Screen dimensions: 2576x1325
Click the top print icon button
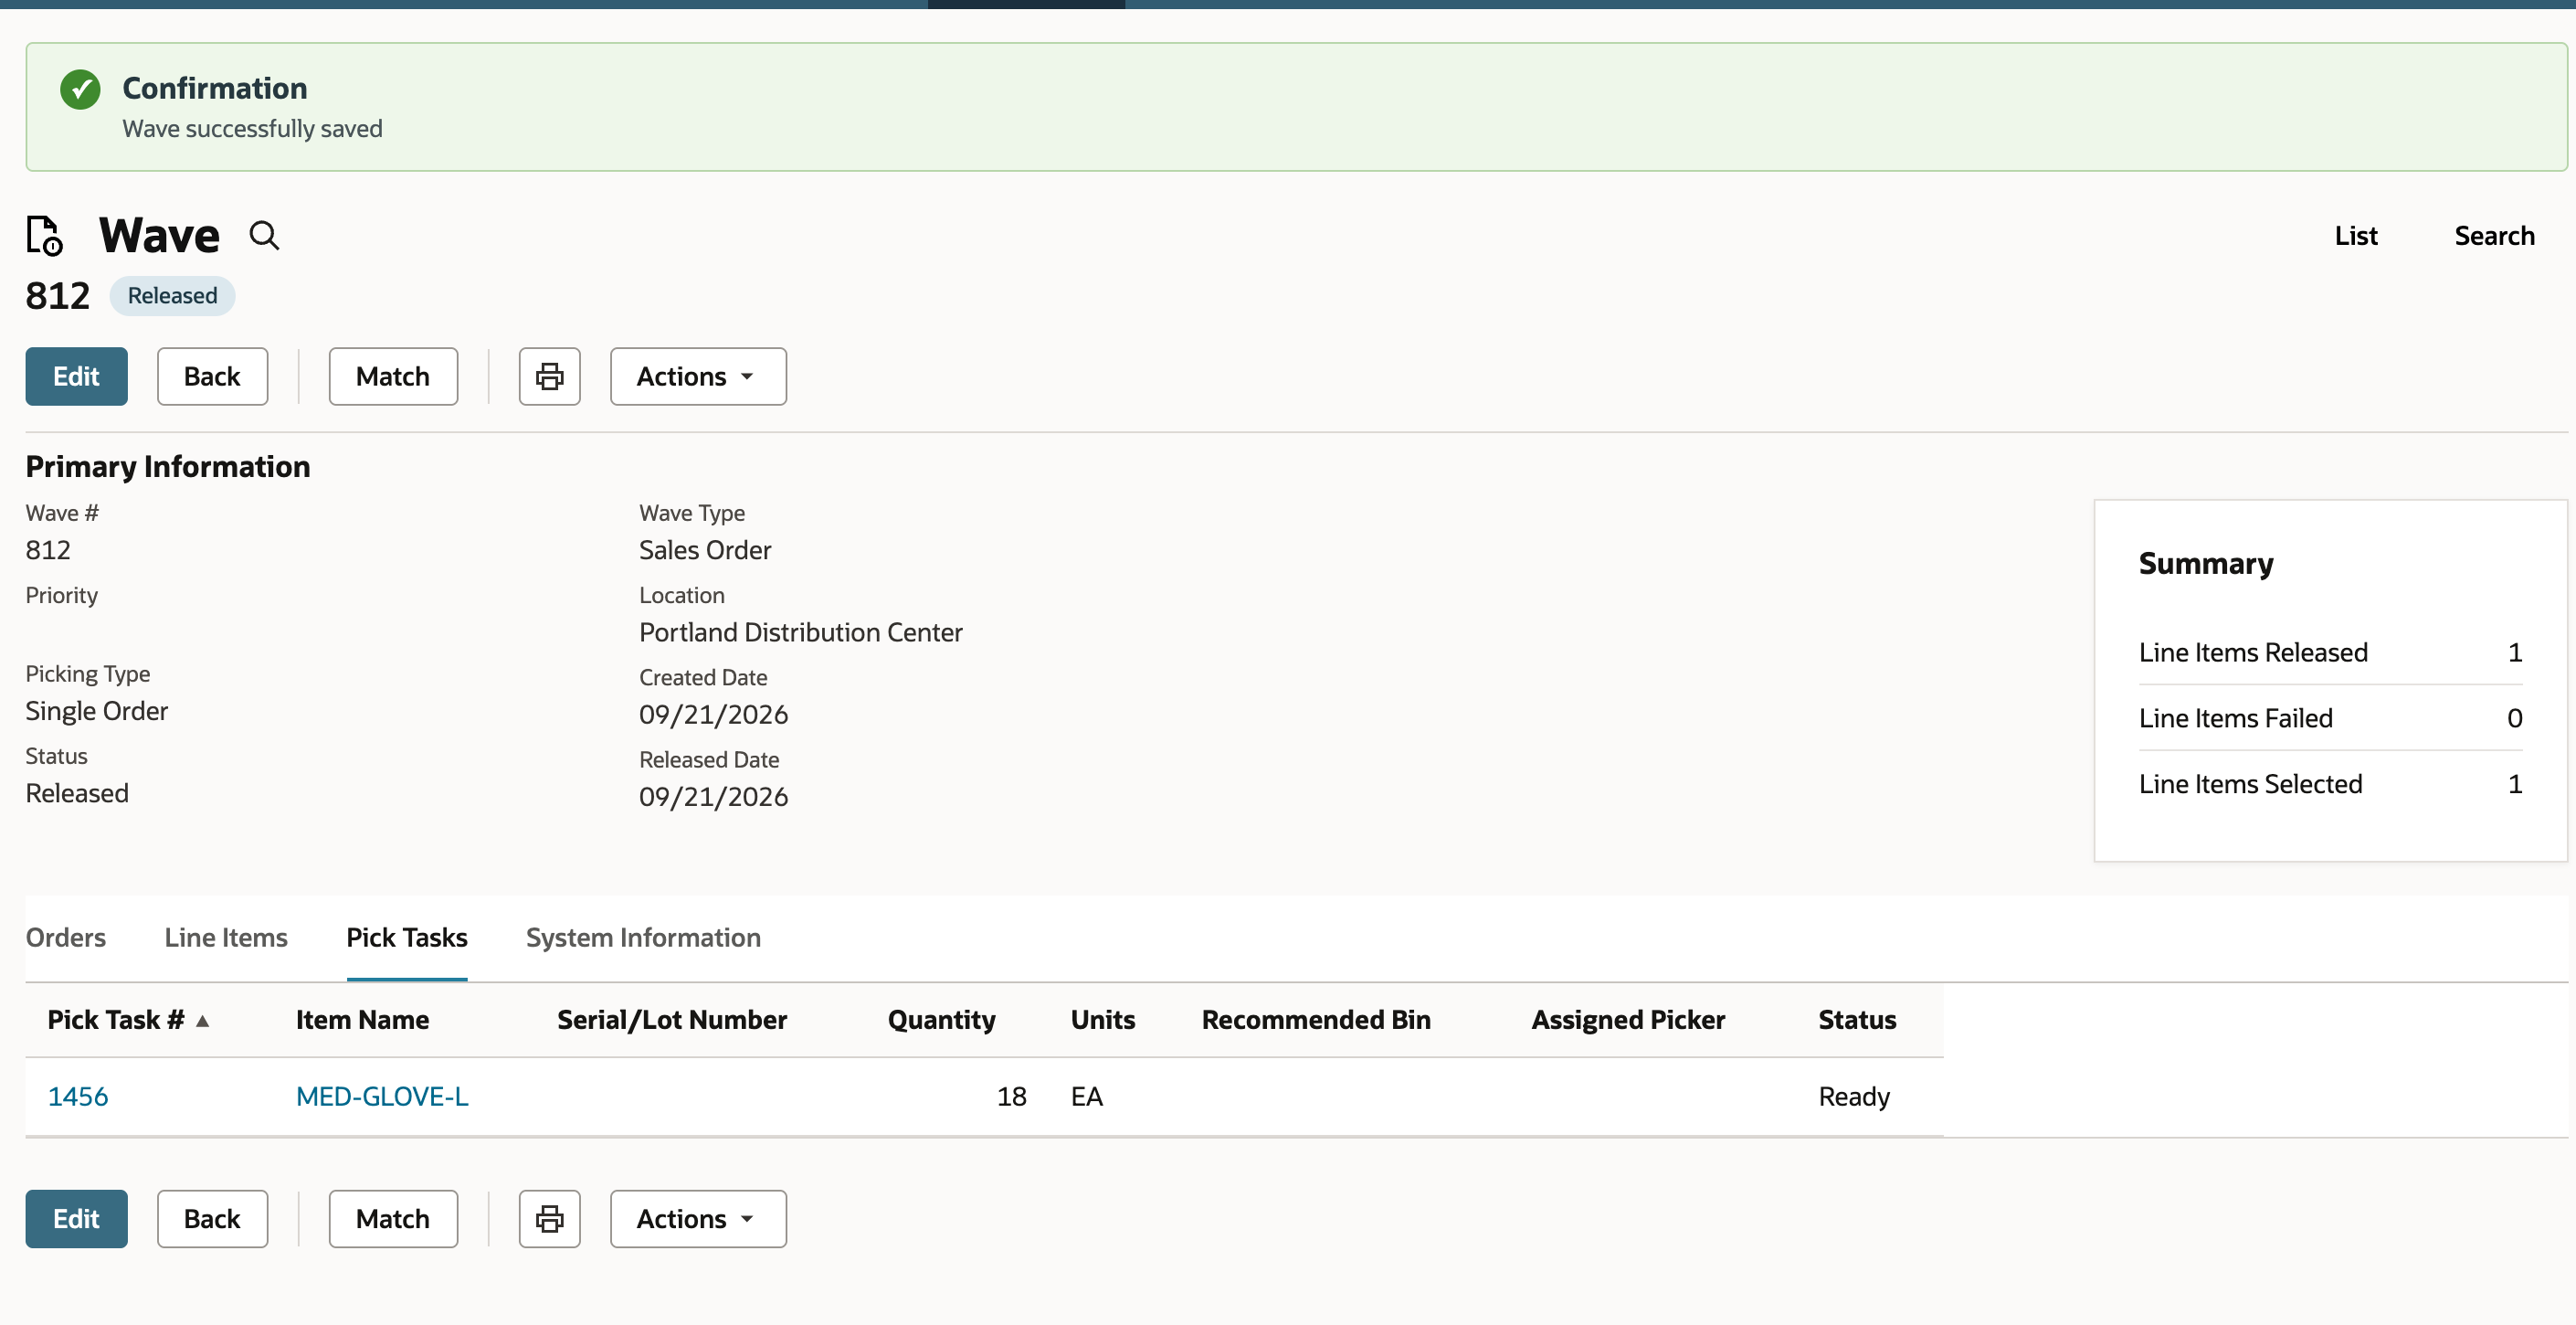pyautogui.click(x=549, y=376)
